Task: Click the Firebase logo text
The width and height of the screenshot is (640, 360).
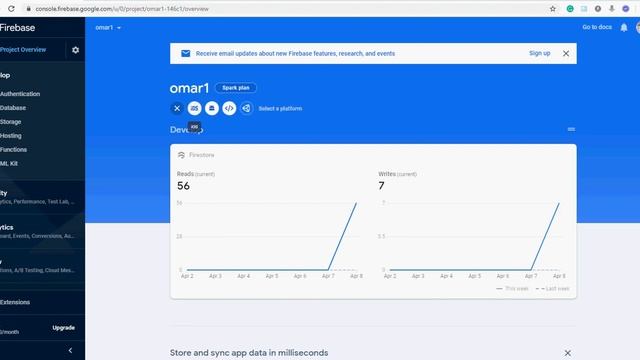Action: click(18, 28)
